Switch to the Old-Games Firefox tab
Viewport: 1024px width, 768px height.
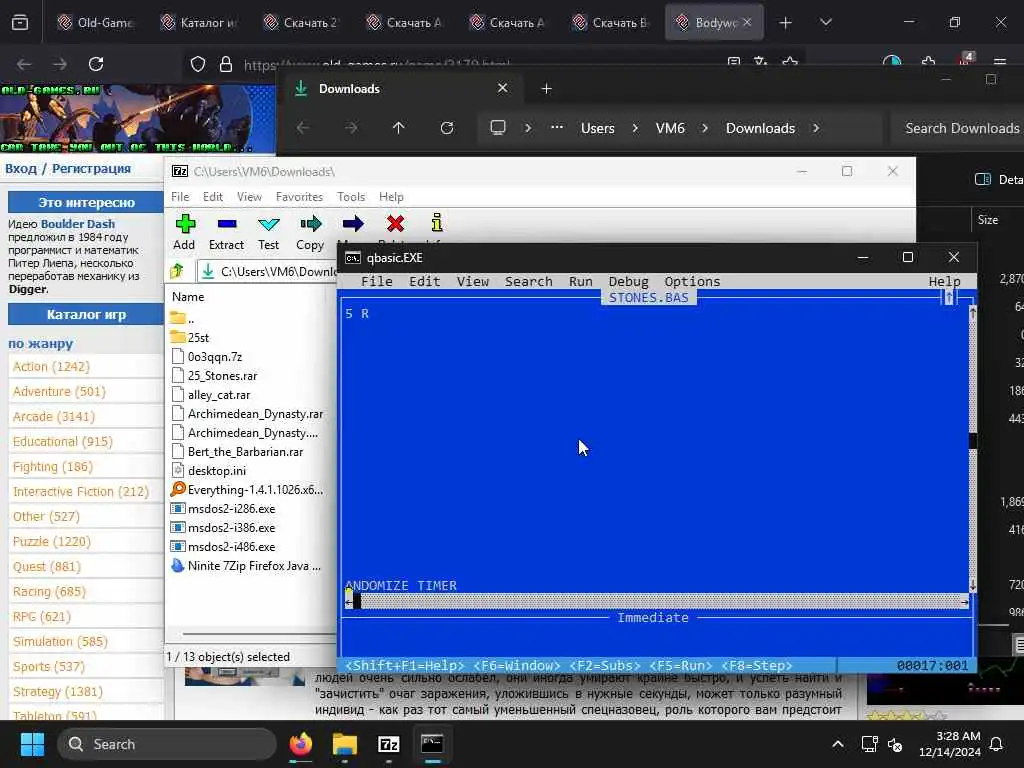[95, 22]
